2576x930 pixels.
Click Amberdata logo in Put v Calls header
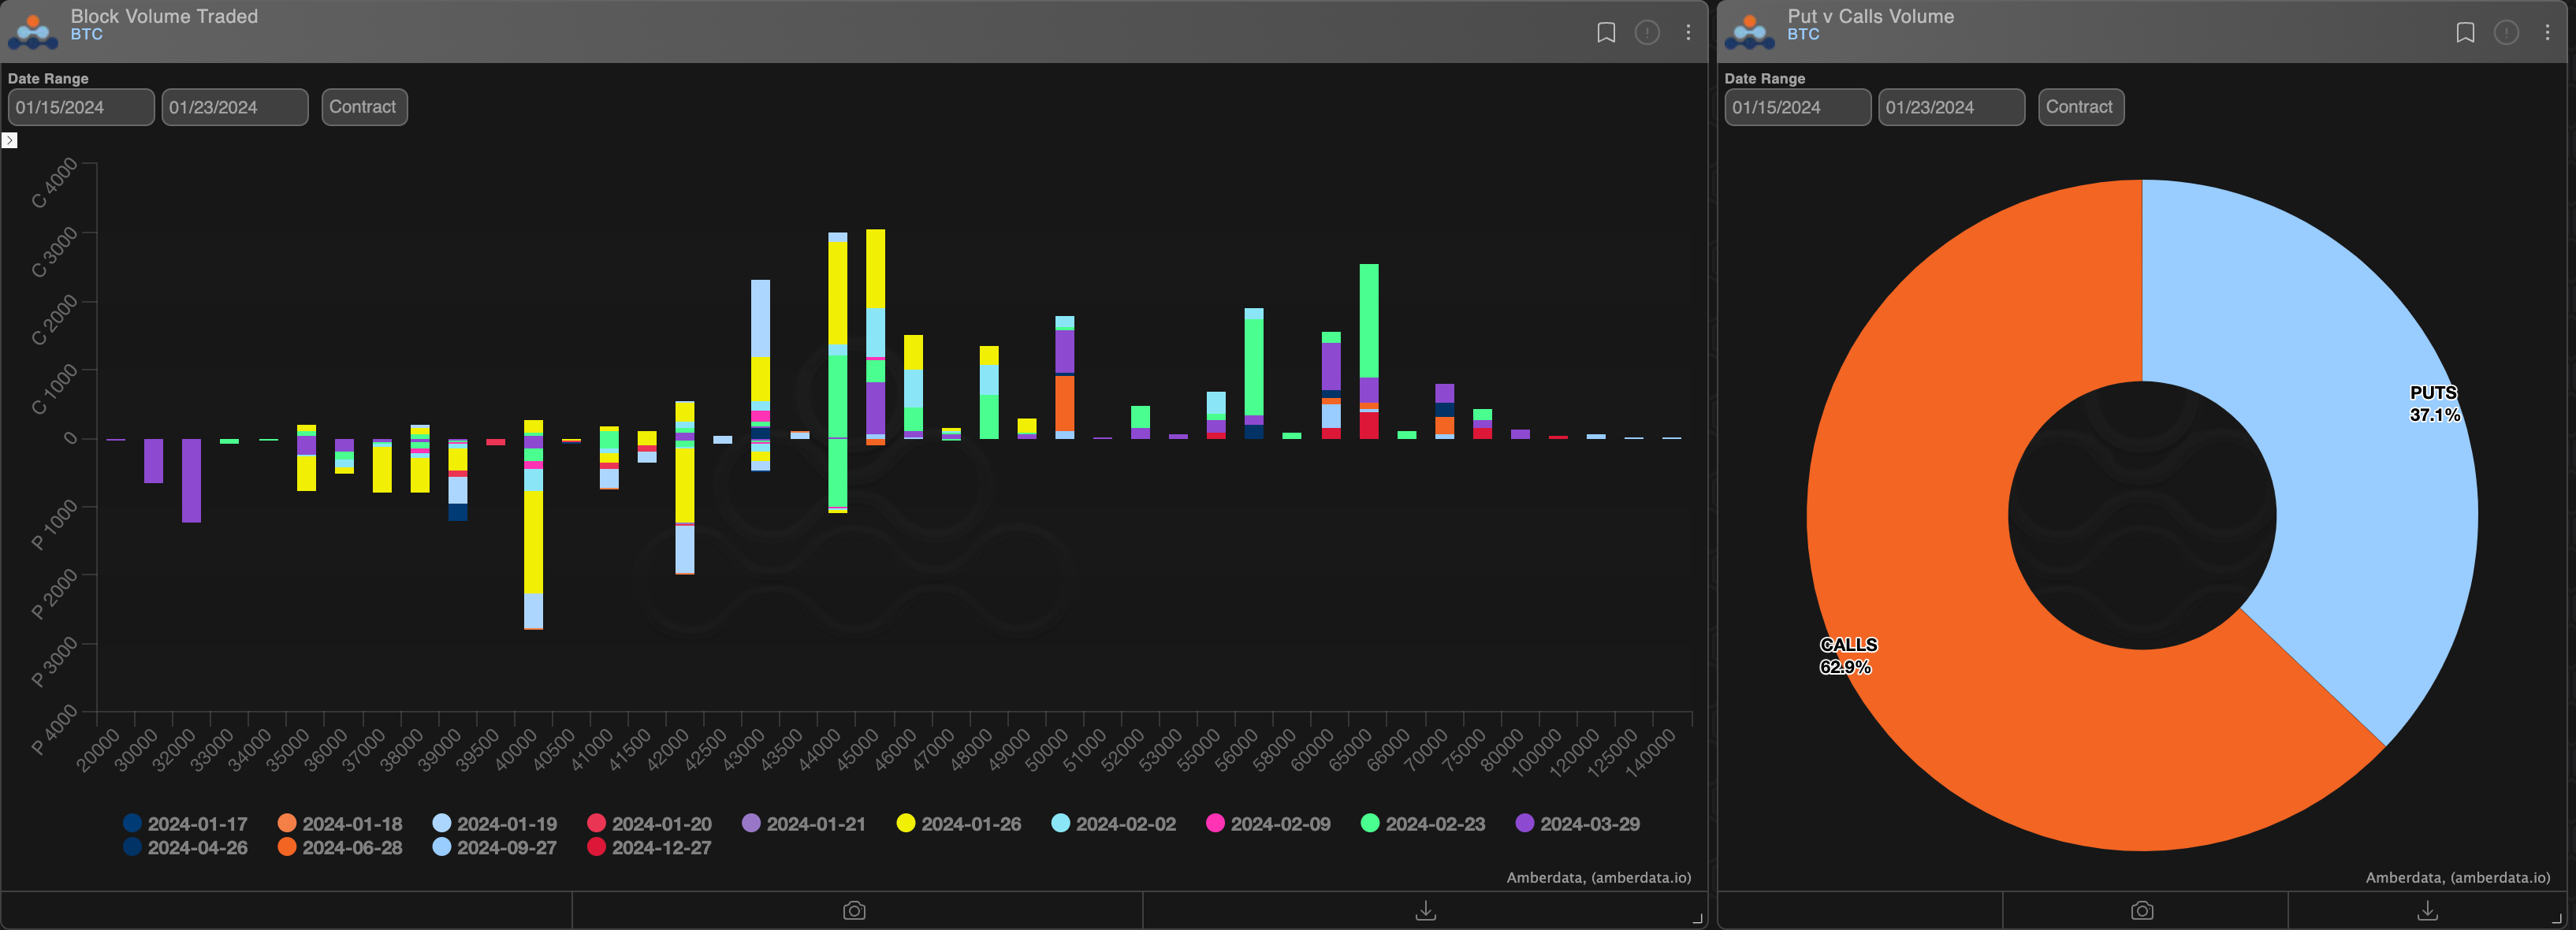point(1750,32)
